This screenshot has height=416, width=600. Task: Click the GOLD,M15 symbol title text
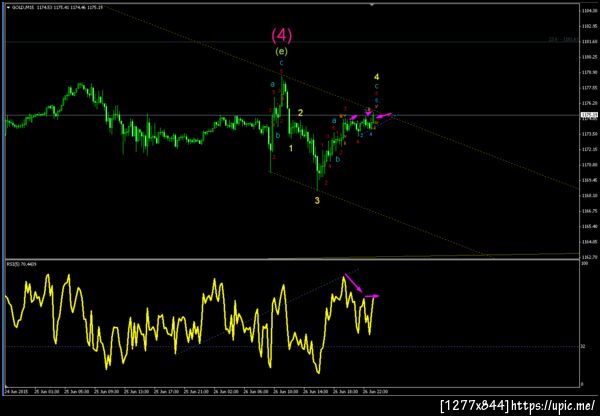click(24, 7)
